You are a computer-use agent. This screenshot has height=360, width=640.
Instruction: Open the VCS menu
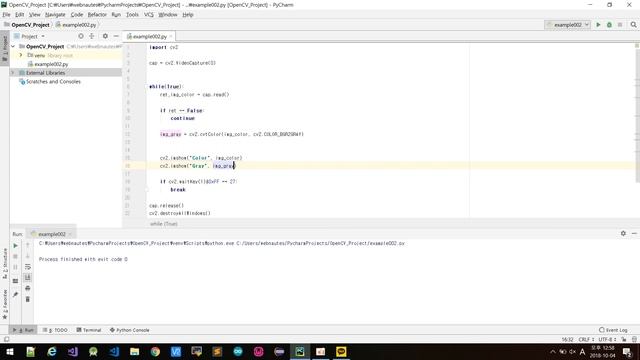coord(149,15)
